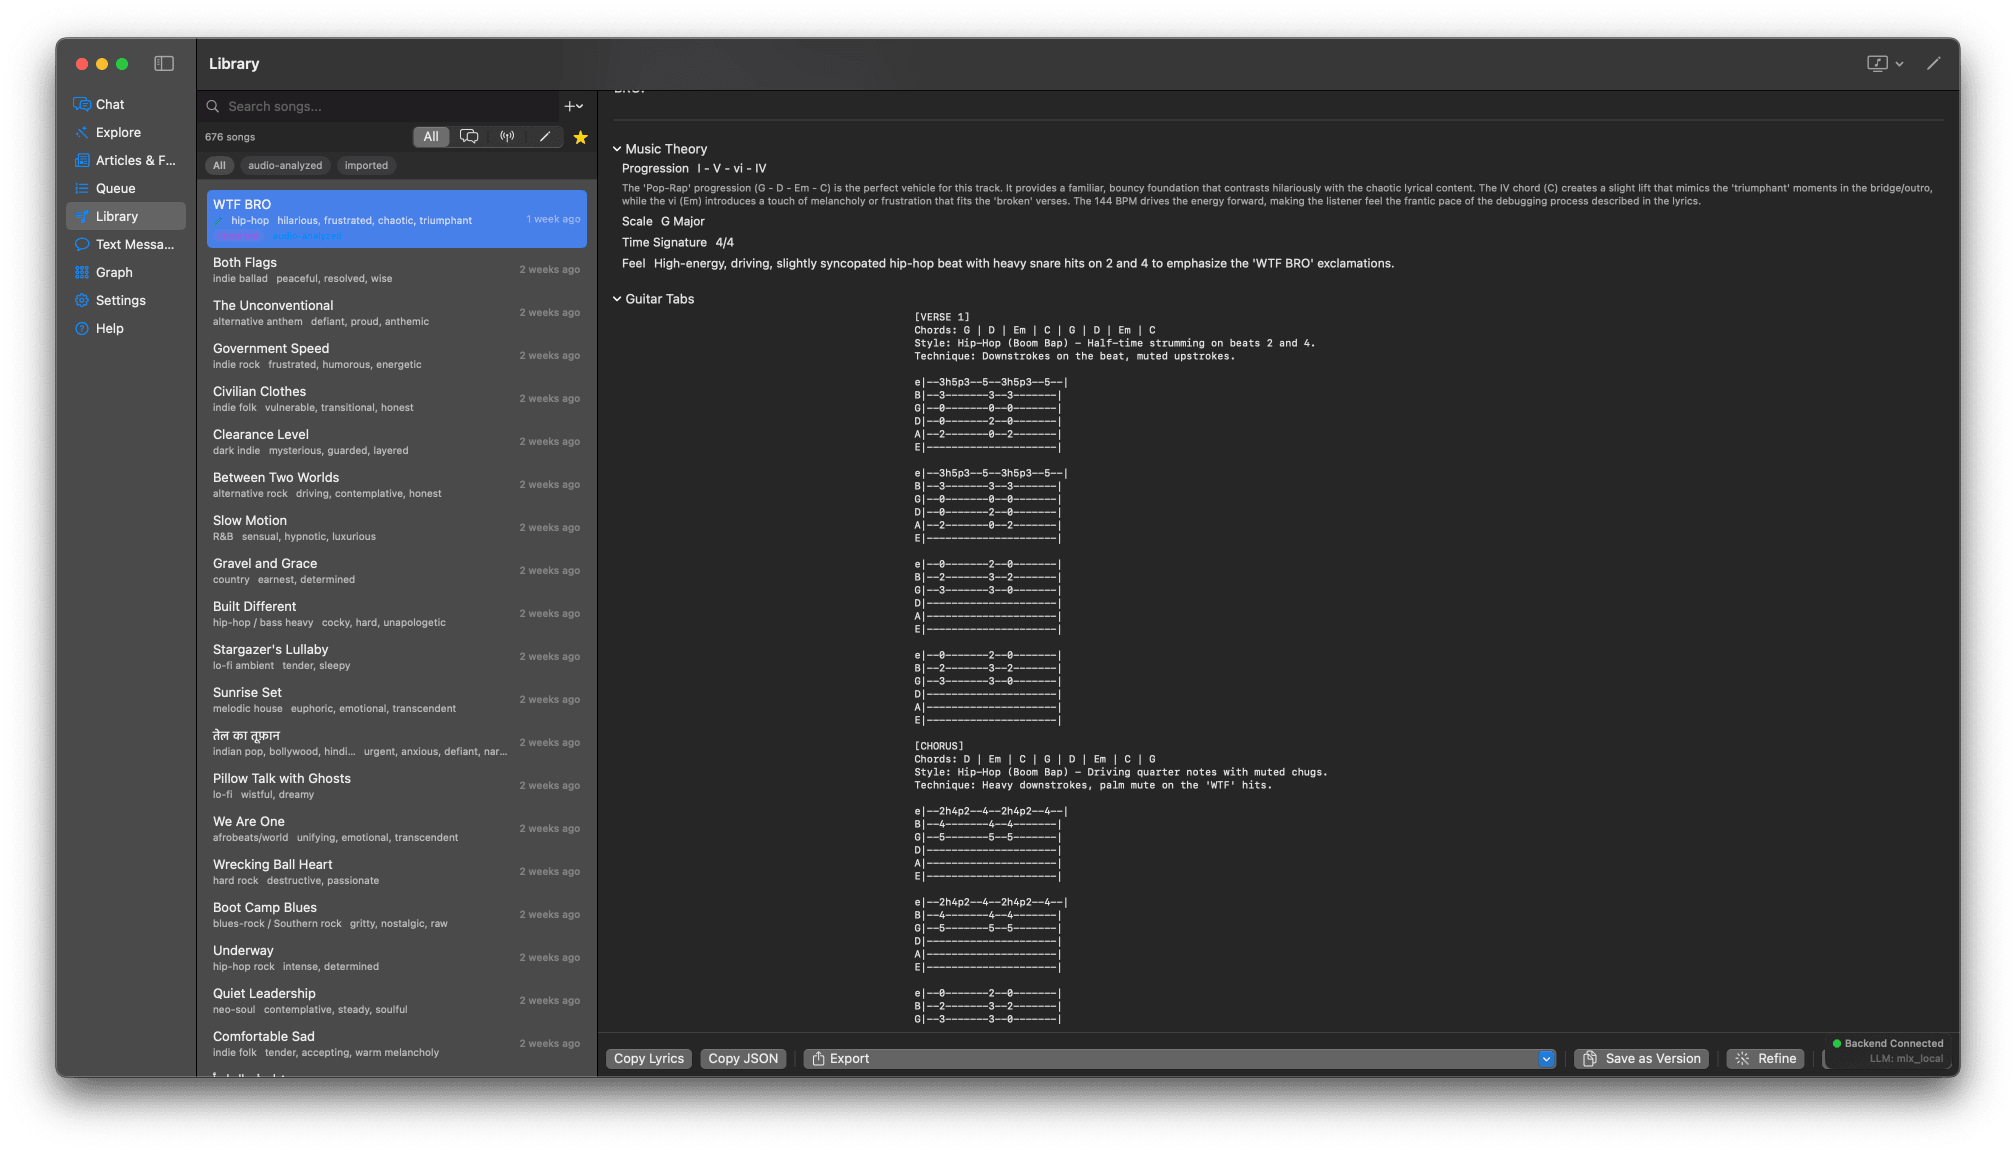Select the Both Flags song

(396, 270)
